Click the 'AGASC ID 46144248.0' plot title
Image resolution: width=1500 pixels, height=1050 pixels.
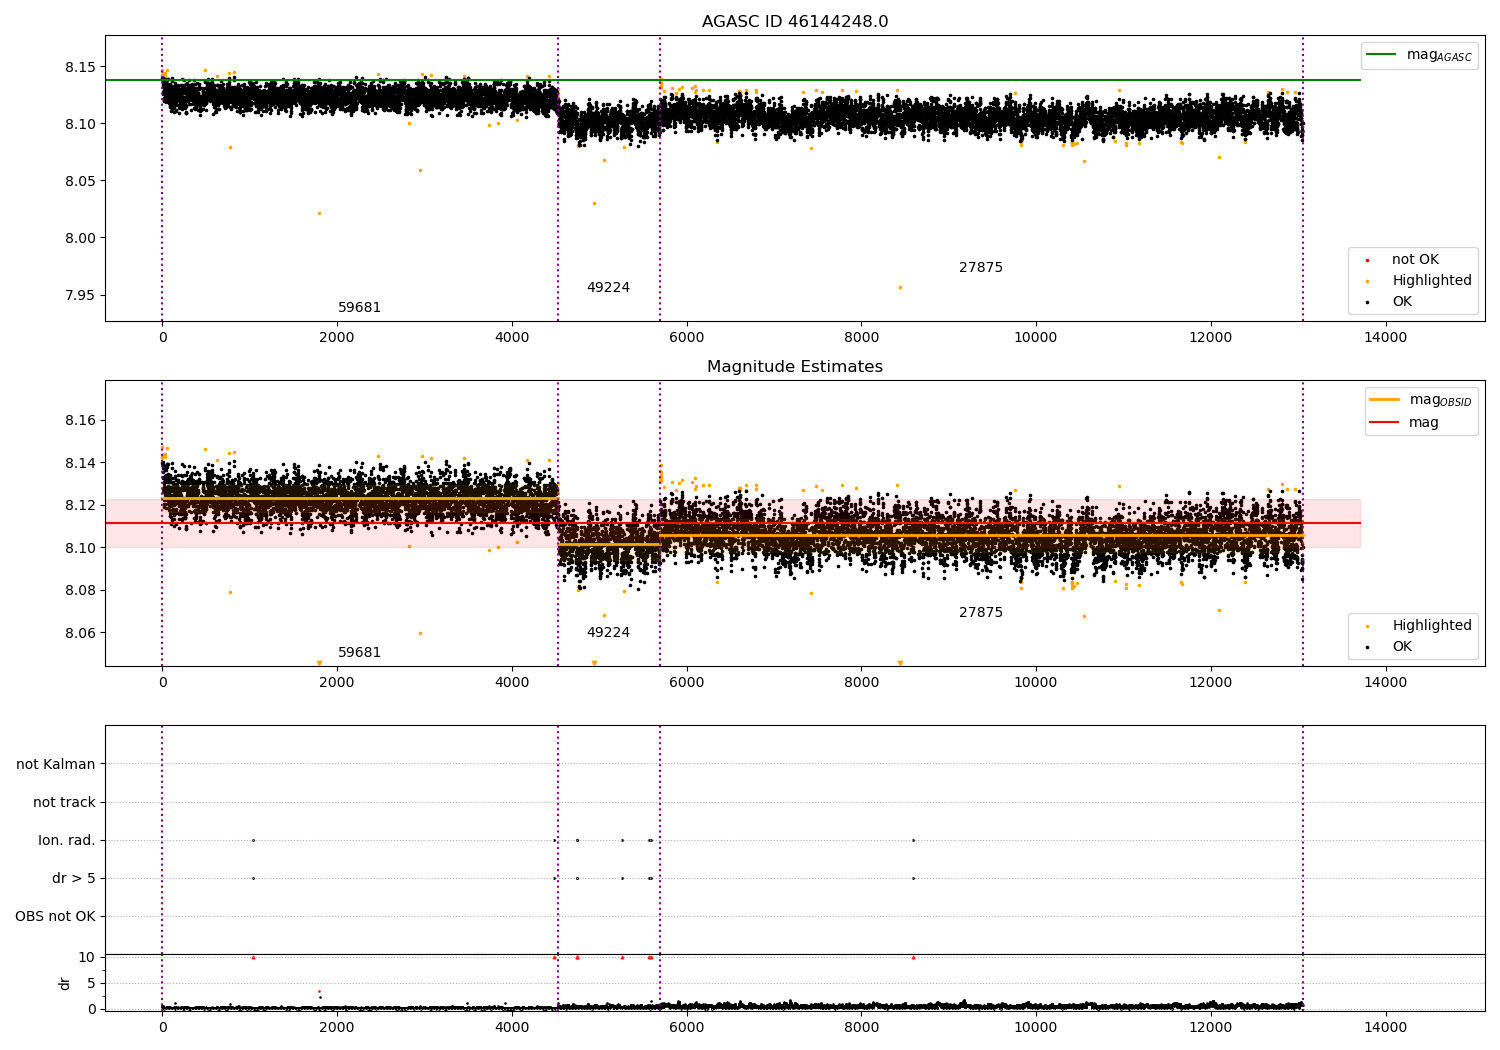pyautogui.click(x=795, y=22)
